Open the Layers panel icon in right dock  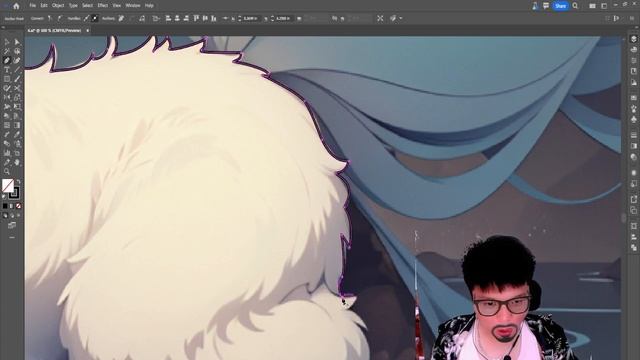point(633,39)
